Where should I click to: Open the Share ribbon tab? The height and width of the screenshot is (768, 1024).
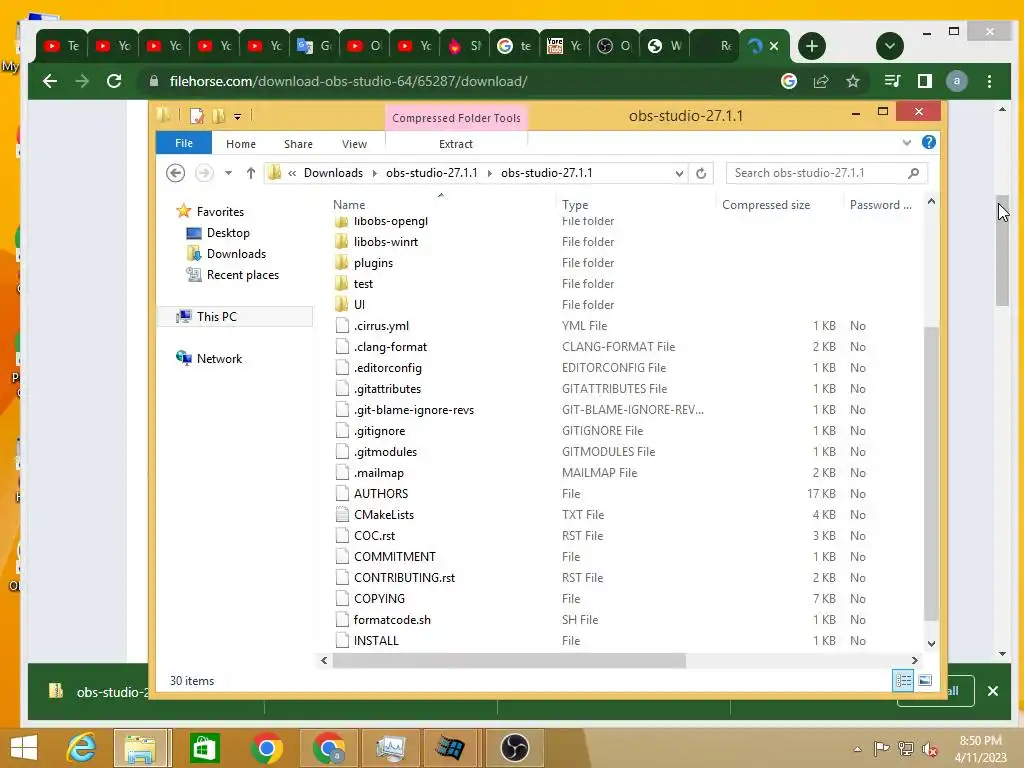coord(298,144)
